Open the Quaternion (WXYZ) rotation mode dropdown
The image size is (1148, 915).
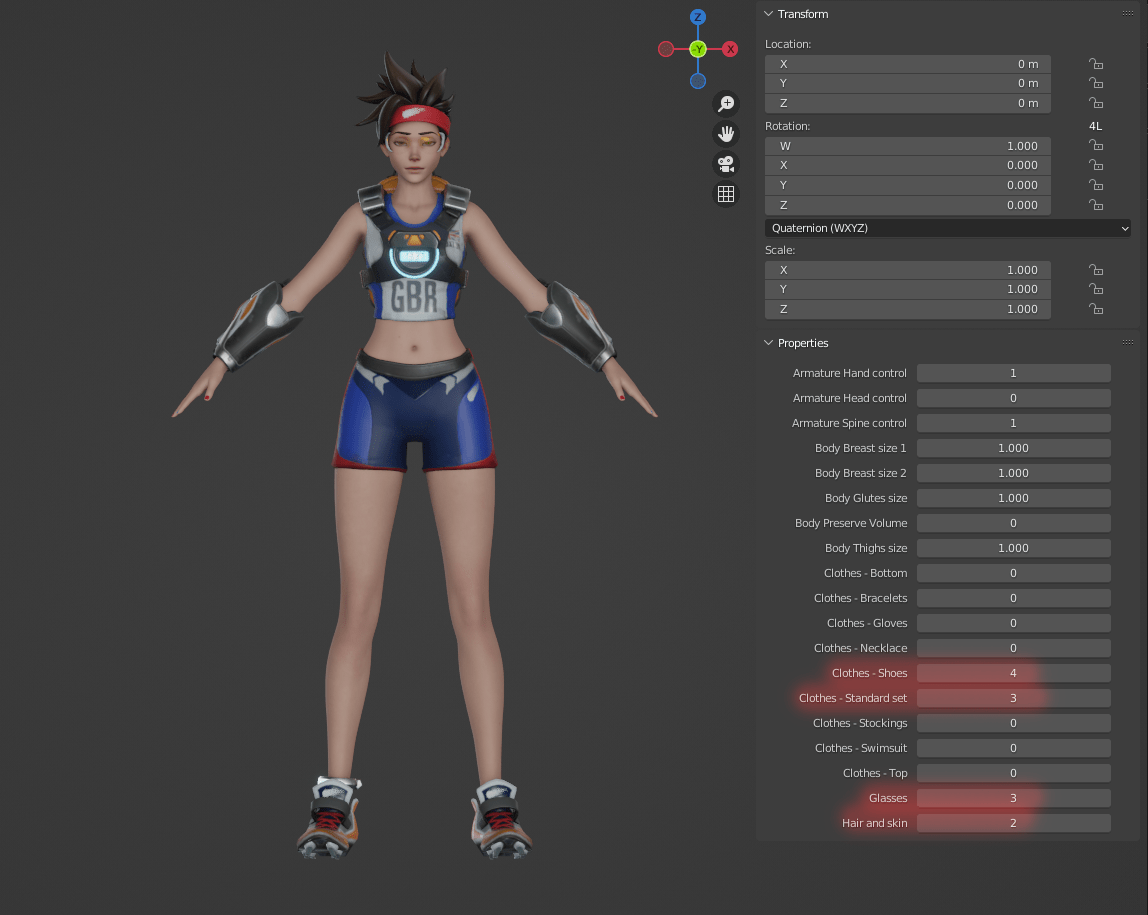[x=947, y=228]
